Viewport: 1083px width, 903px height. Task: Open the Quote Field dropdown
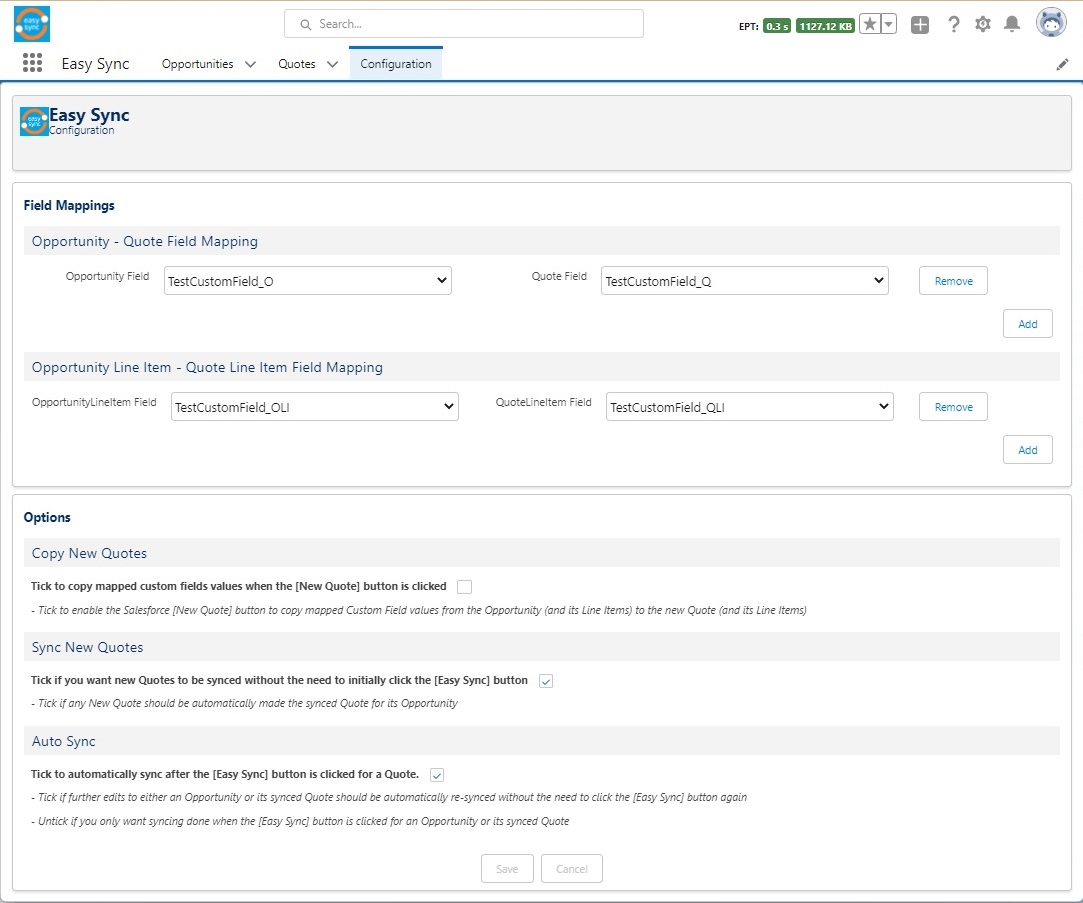pos(744,281)
